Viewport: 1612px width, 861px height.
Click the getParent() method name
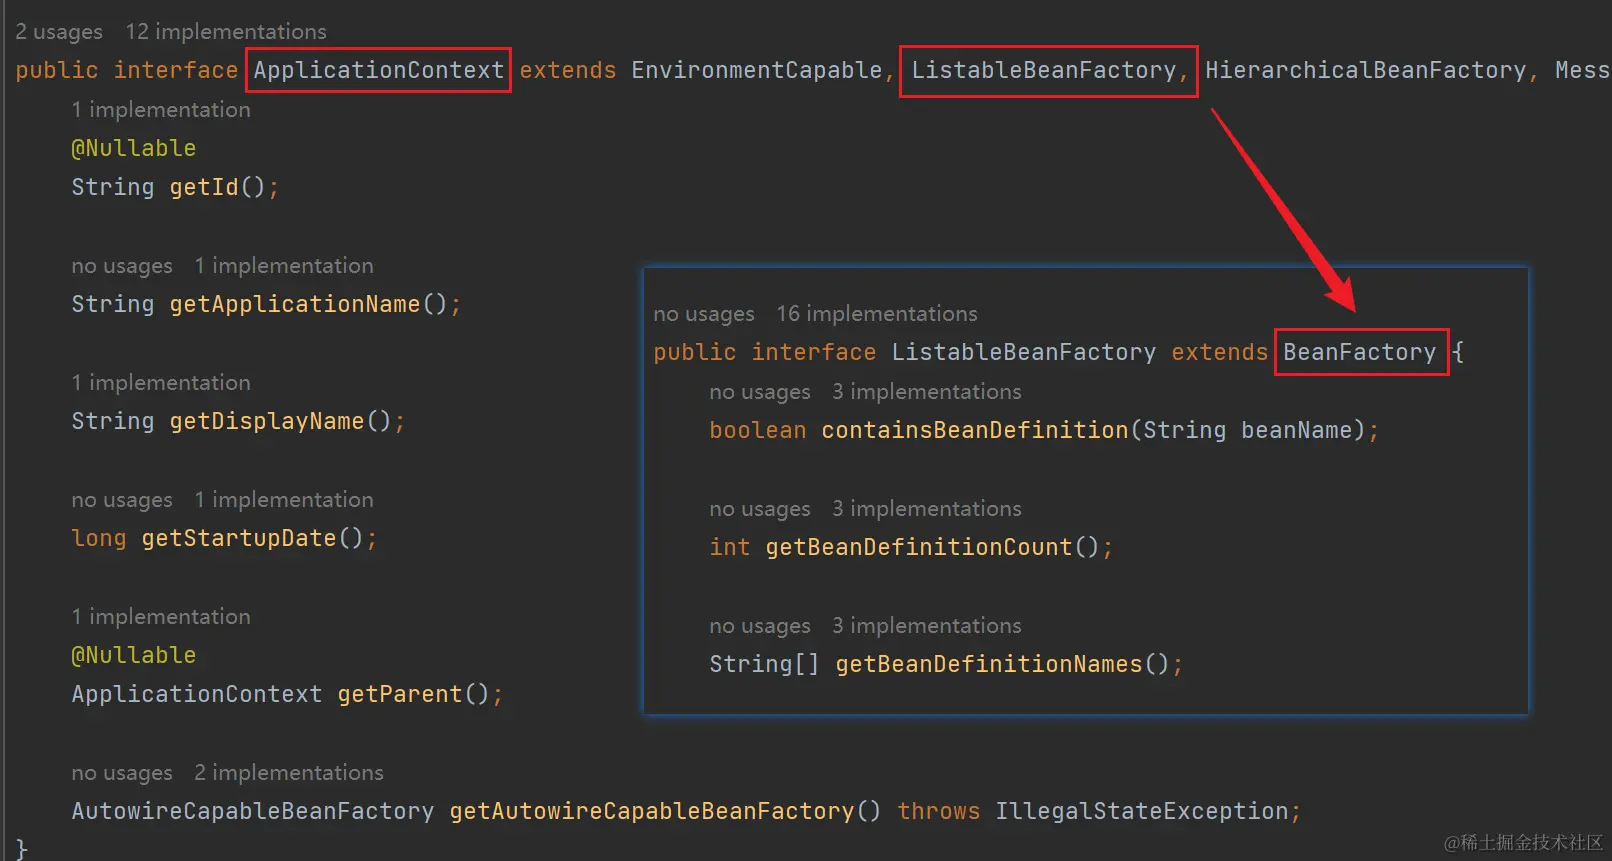(x=400, y=694)
